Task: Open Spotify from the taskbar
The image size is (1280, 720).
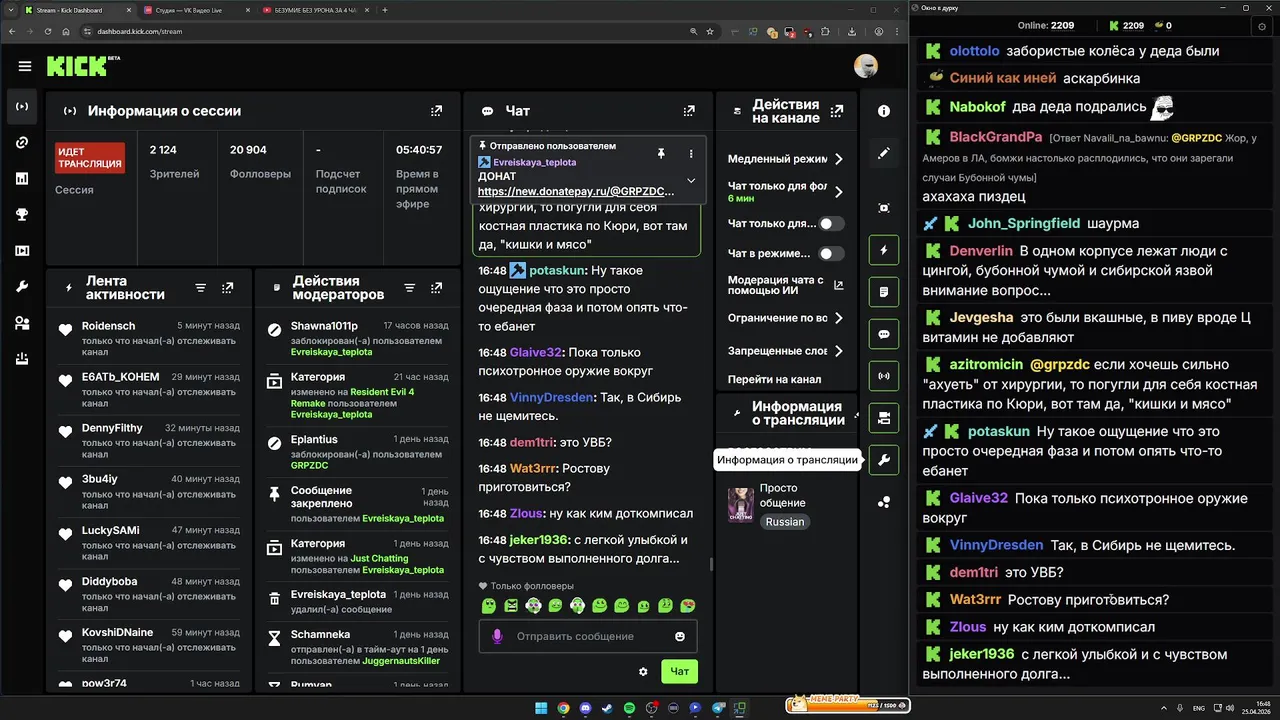Action: (x=630, y=708)
